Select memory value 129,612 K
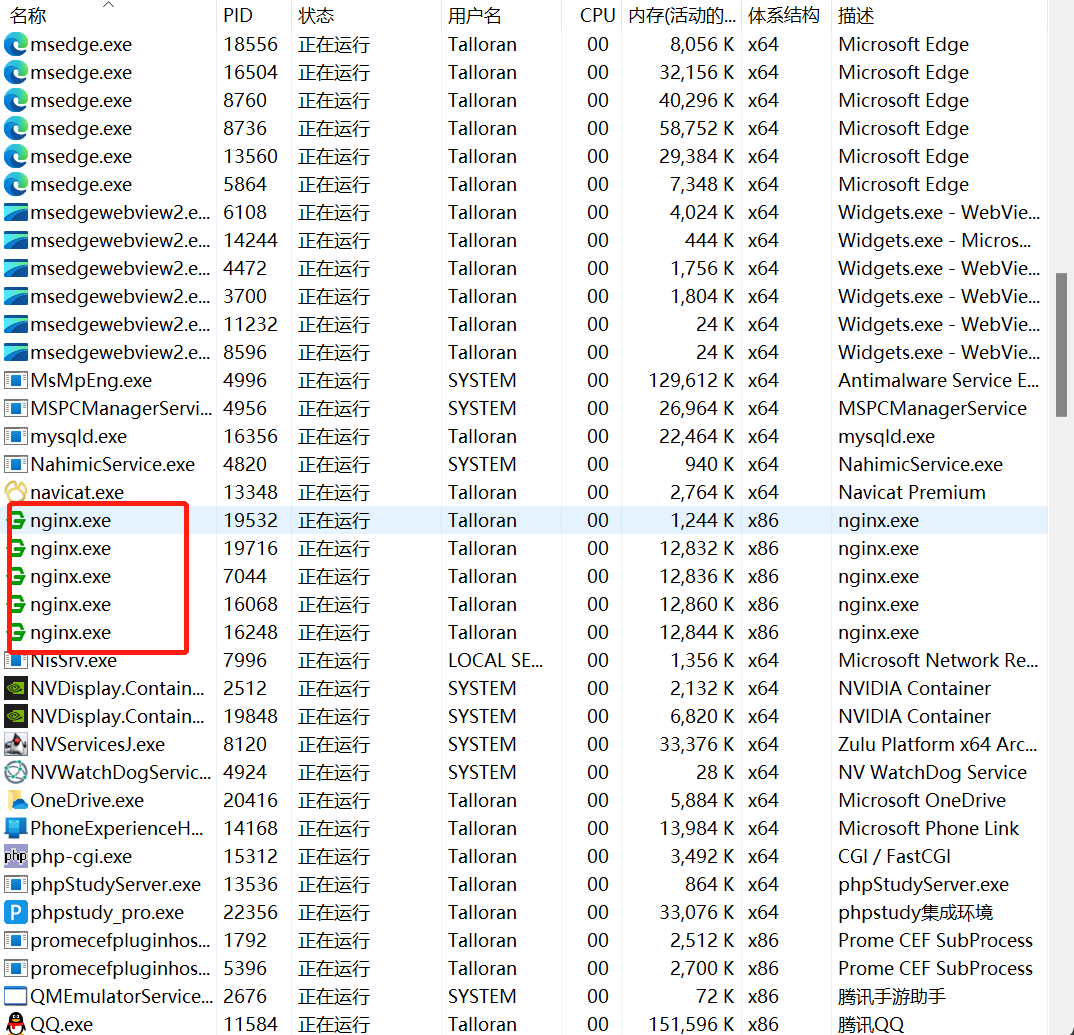 691,380
